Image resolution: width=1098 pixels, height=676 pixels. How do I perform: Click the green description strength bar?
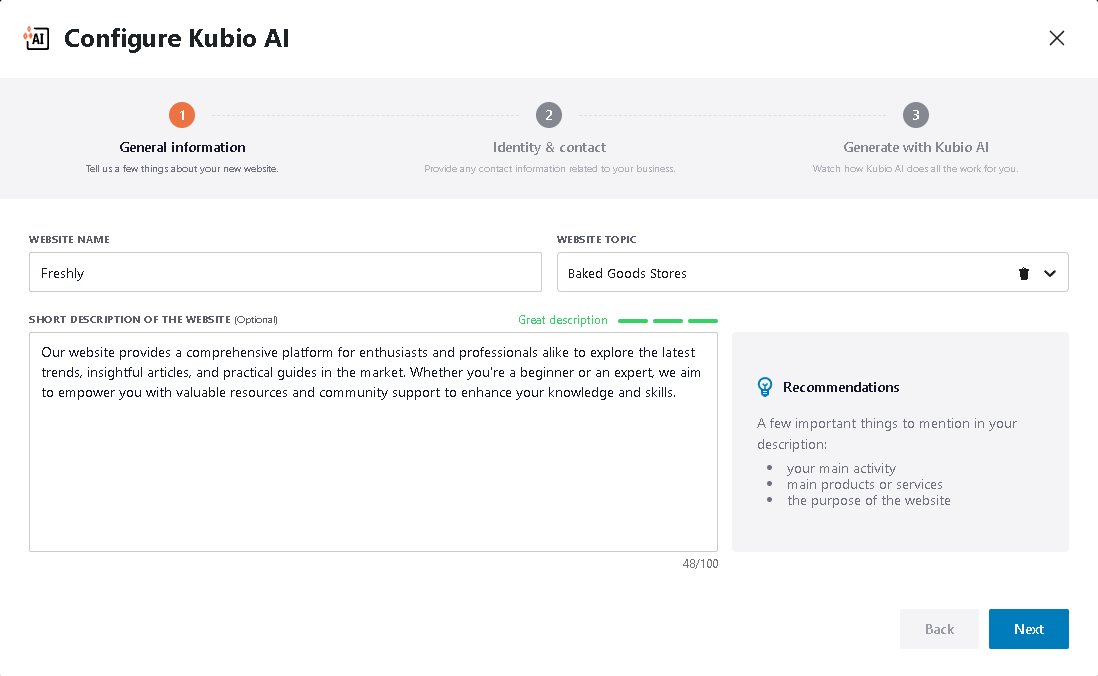(668, 321)
